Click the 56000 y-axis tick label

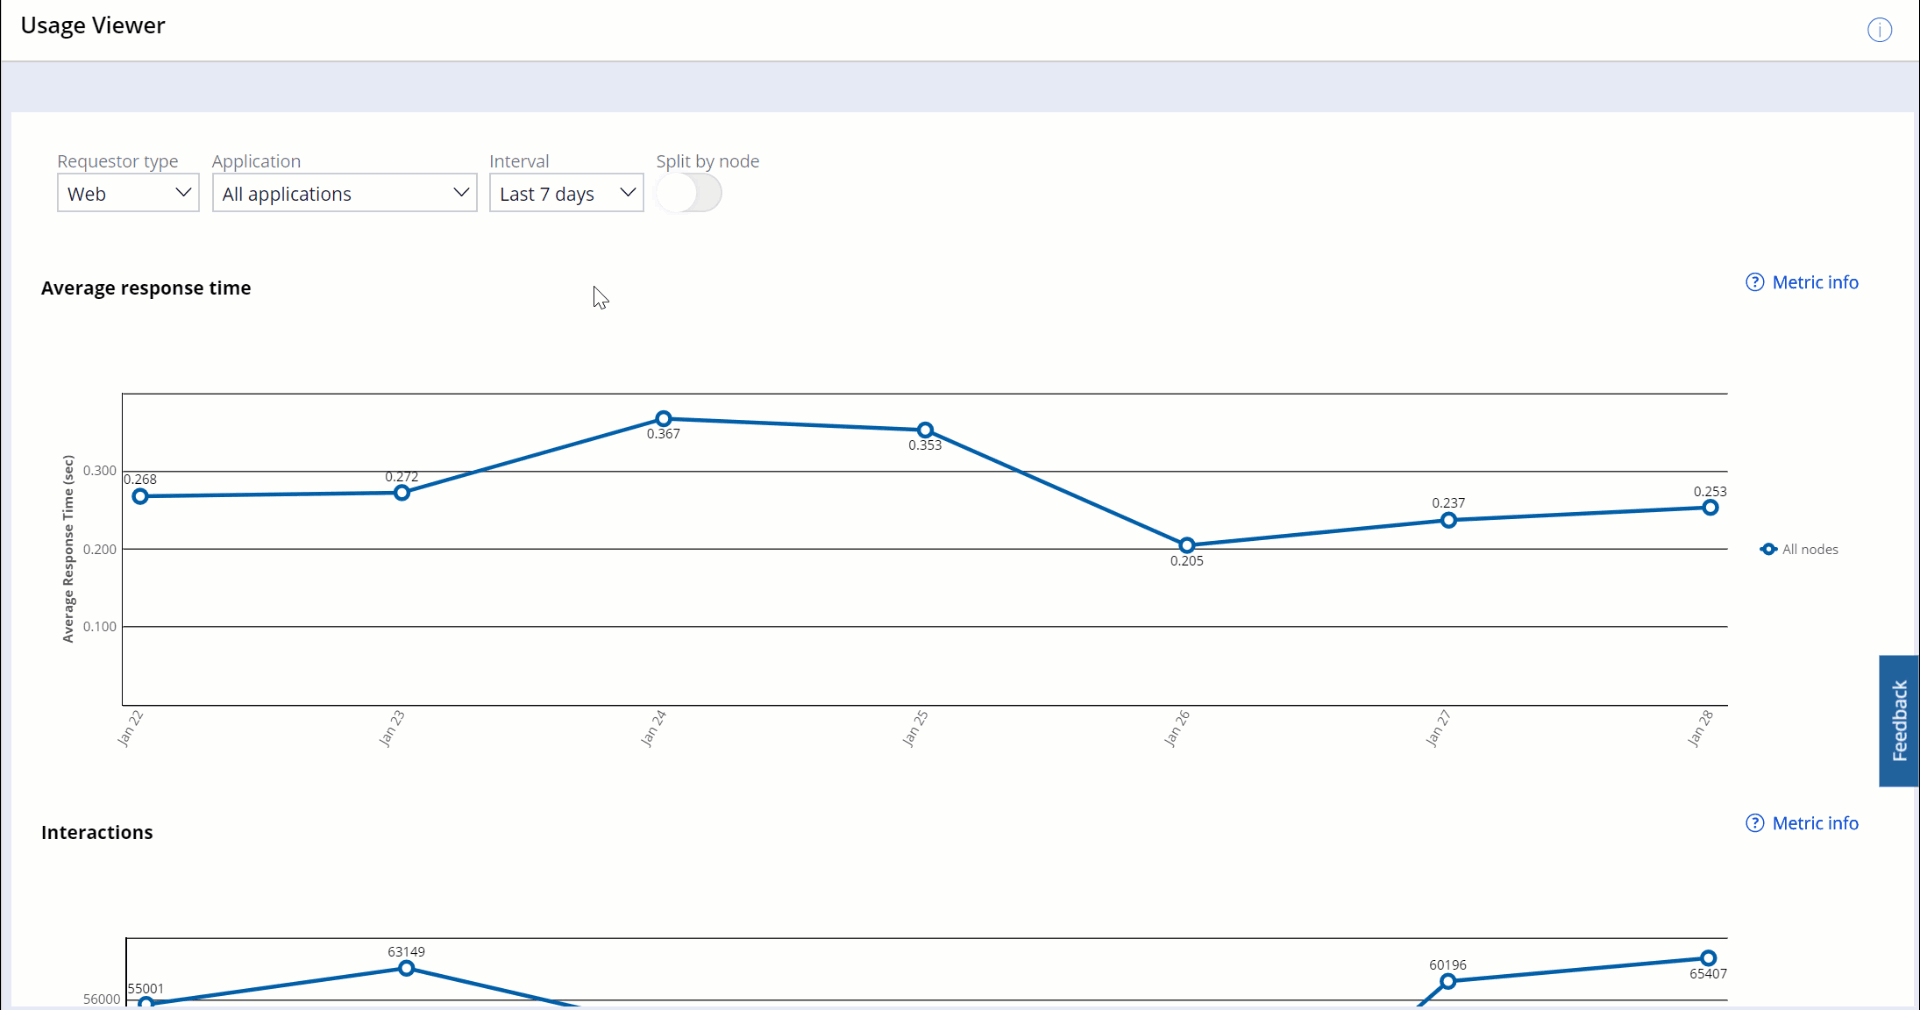click(x=101, y=999)
